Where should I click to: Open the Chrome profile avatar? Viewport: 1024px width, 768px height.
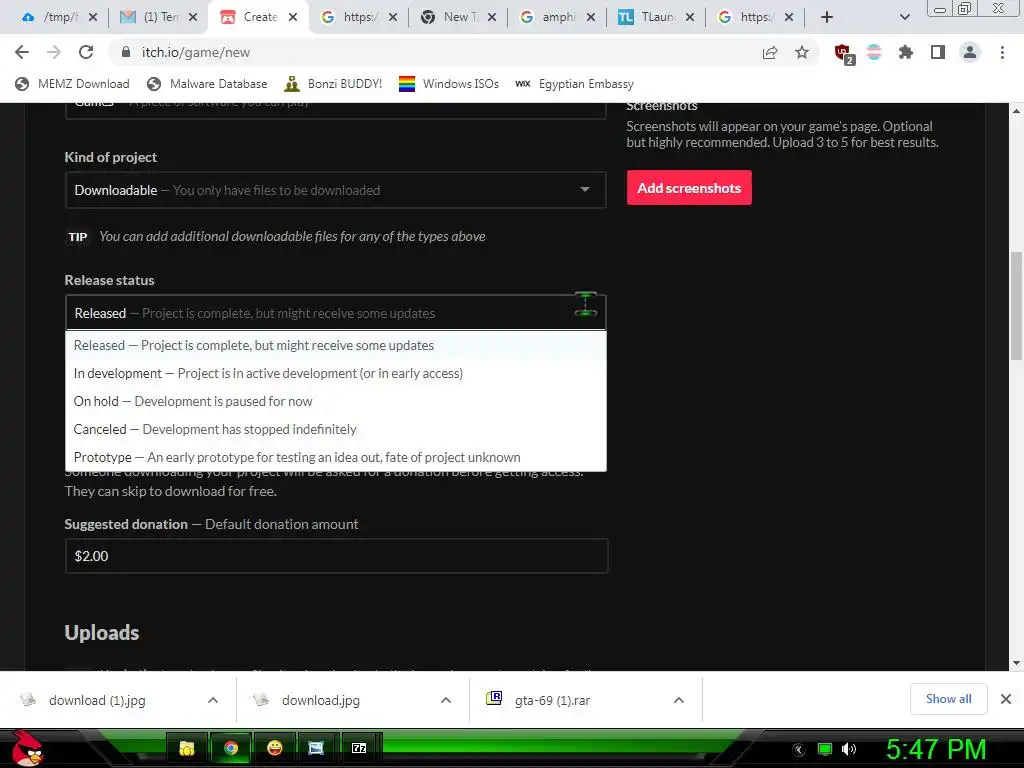[970, 52]
